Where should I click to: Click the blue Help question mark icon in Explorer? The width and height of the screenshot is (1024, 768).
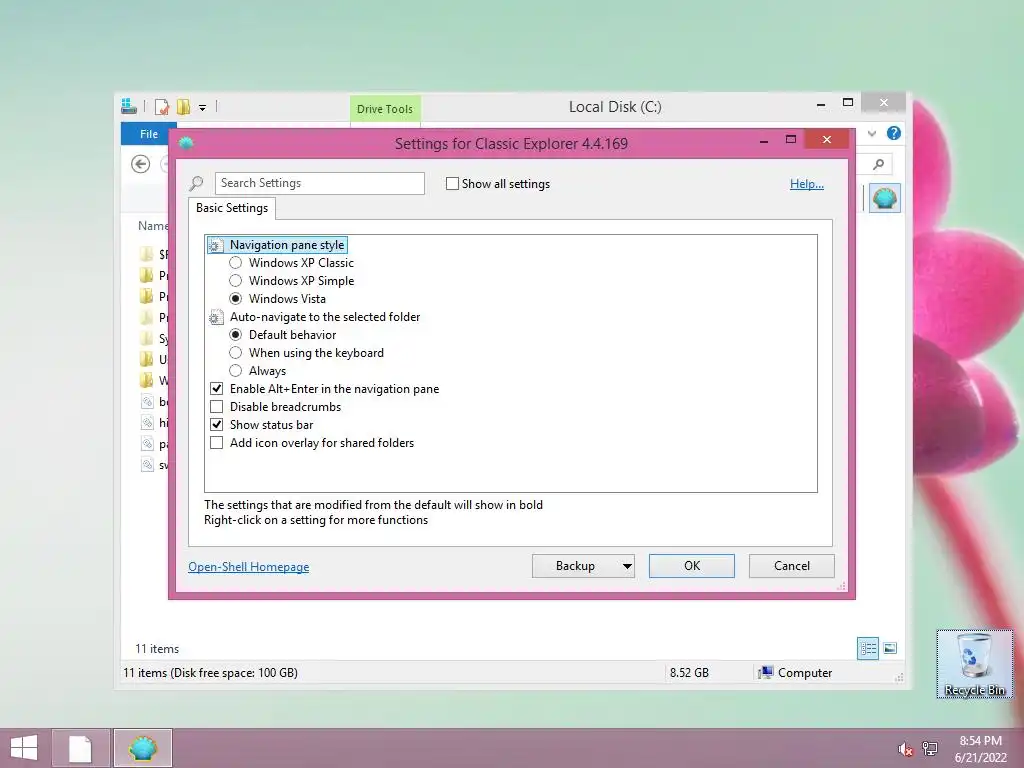[x=893, y=133]
